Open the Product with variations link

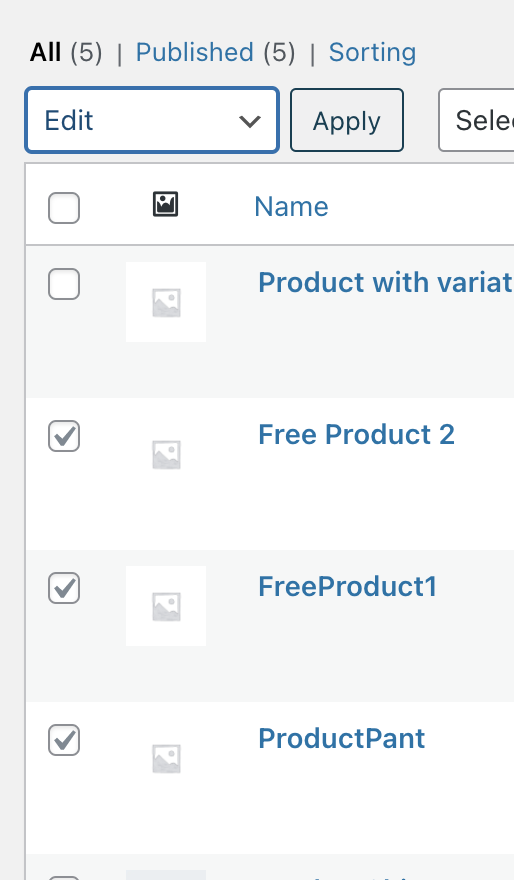(386, 282)
